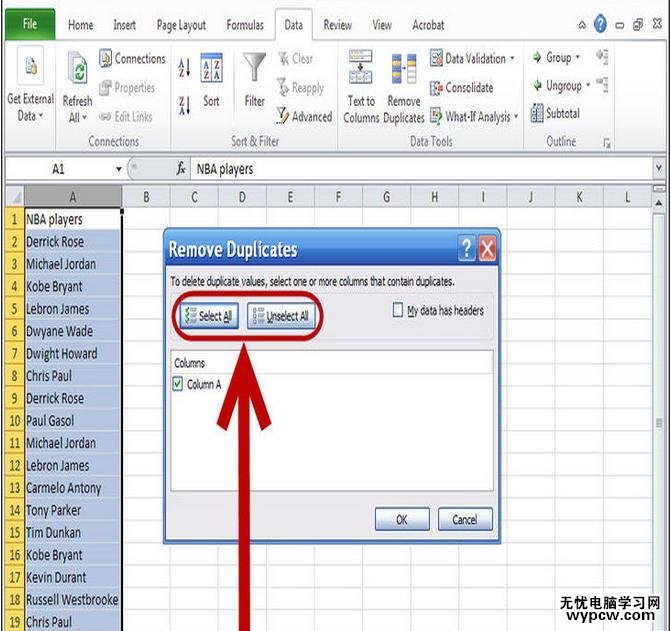Screen dimensions: 671x631
Task: Expand the formula bar
Action: pyautogui.click(x=659, y=168)
